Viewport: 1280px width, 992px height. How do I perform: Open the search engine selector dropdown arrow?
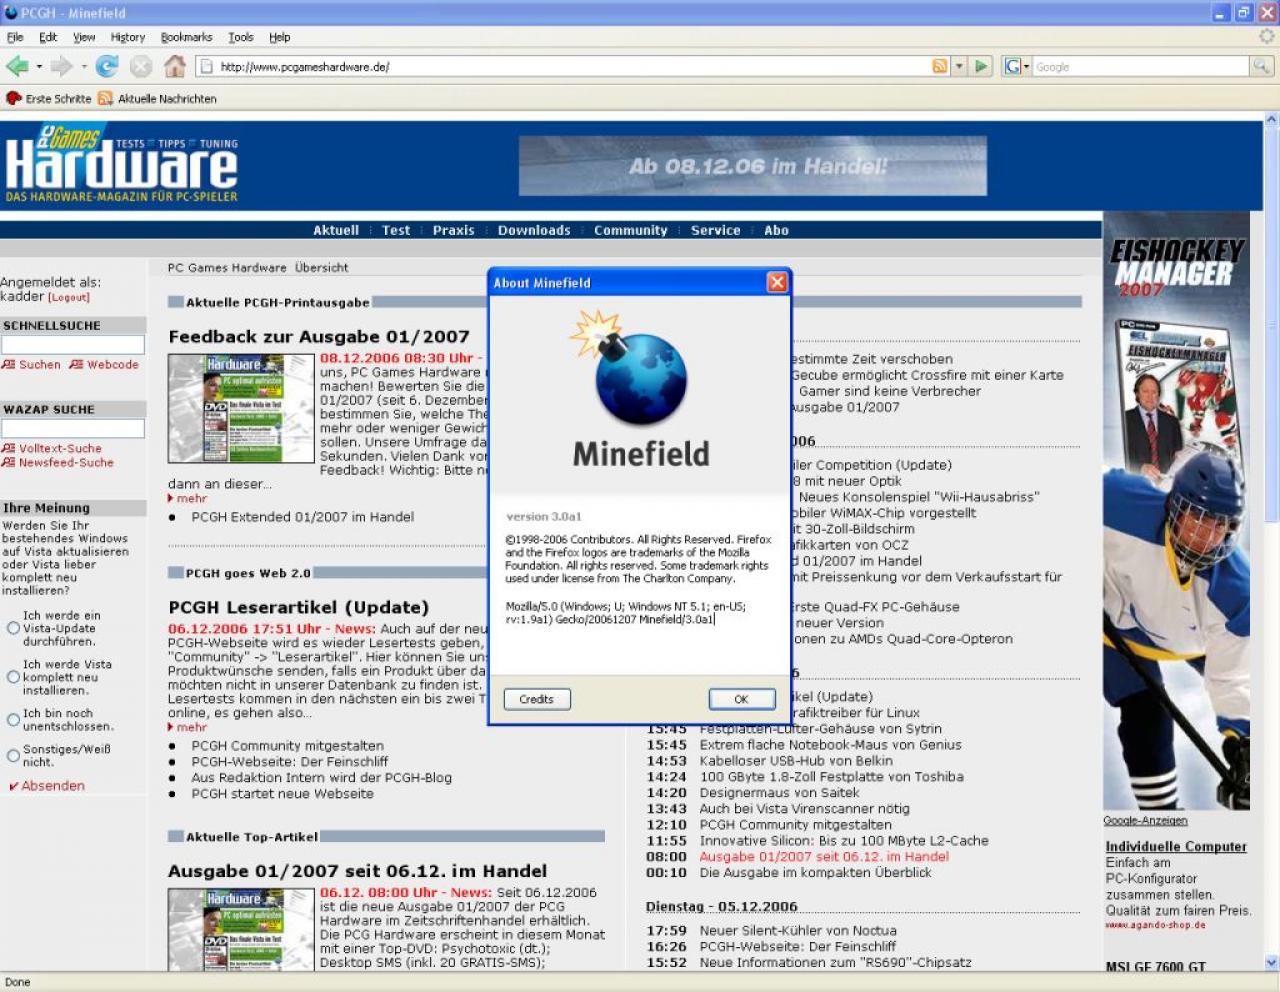1026,67
